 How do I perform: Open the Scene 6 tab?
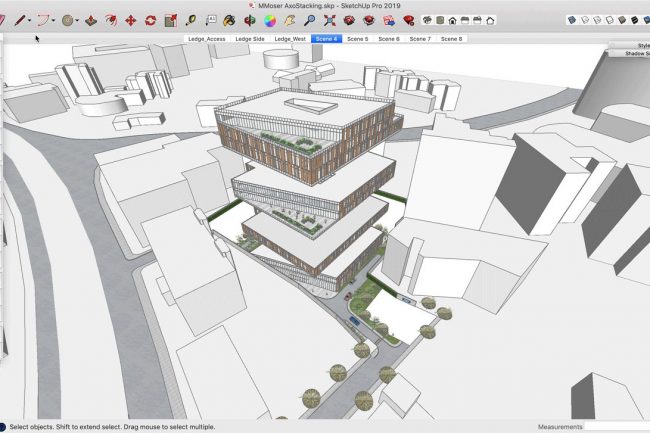pos(390,38)
